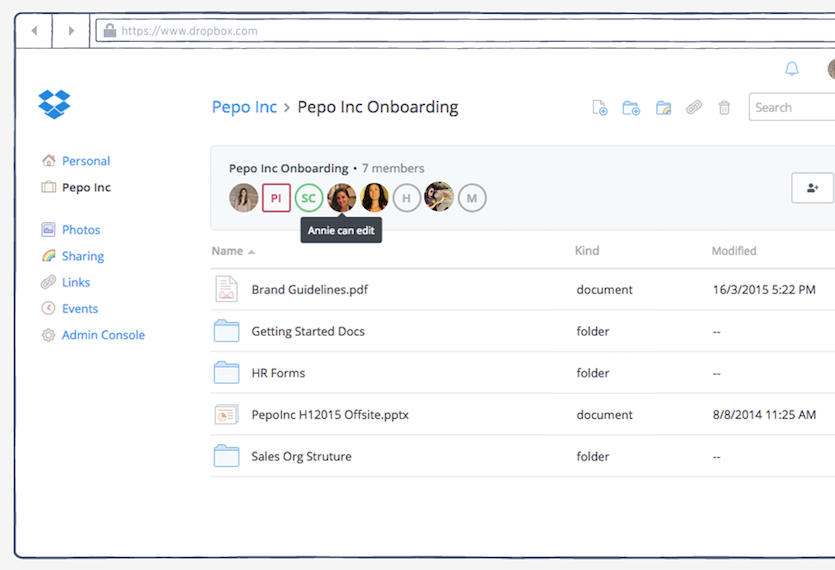Open PepoInc H12015 Offsite.pptx
835x570 pixels.
330,415
